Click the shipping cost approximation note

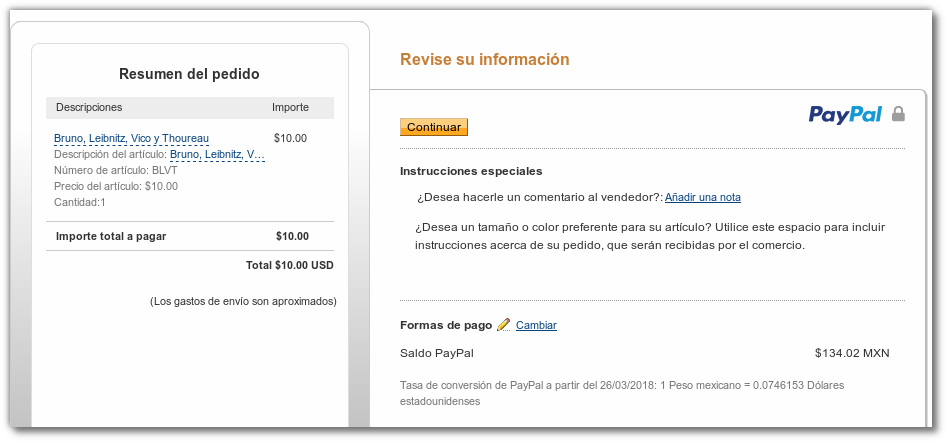pos(243,301)
